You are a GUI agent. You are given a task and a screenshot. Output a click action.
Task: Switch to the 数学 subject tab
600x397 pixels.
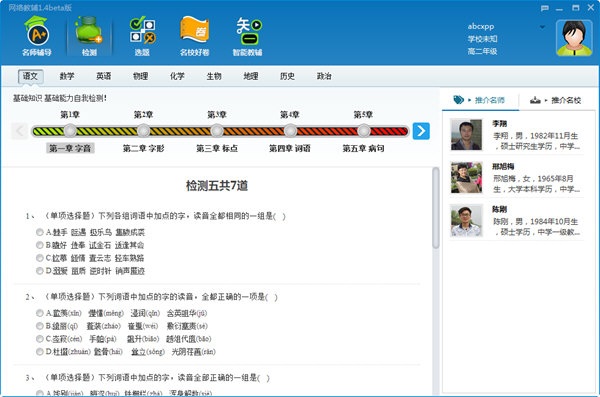67,76
